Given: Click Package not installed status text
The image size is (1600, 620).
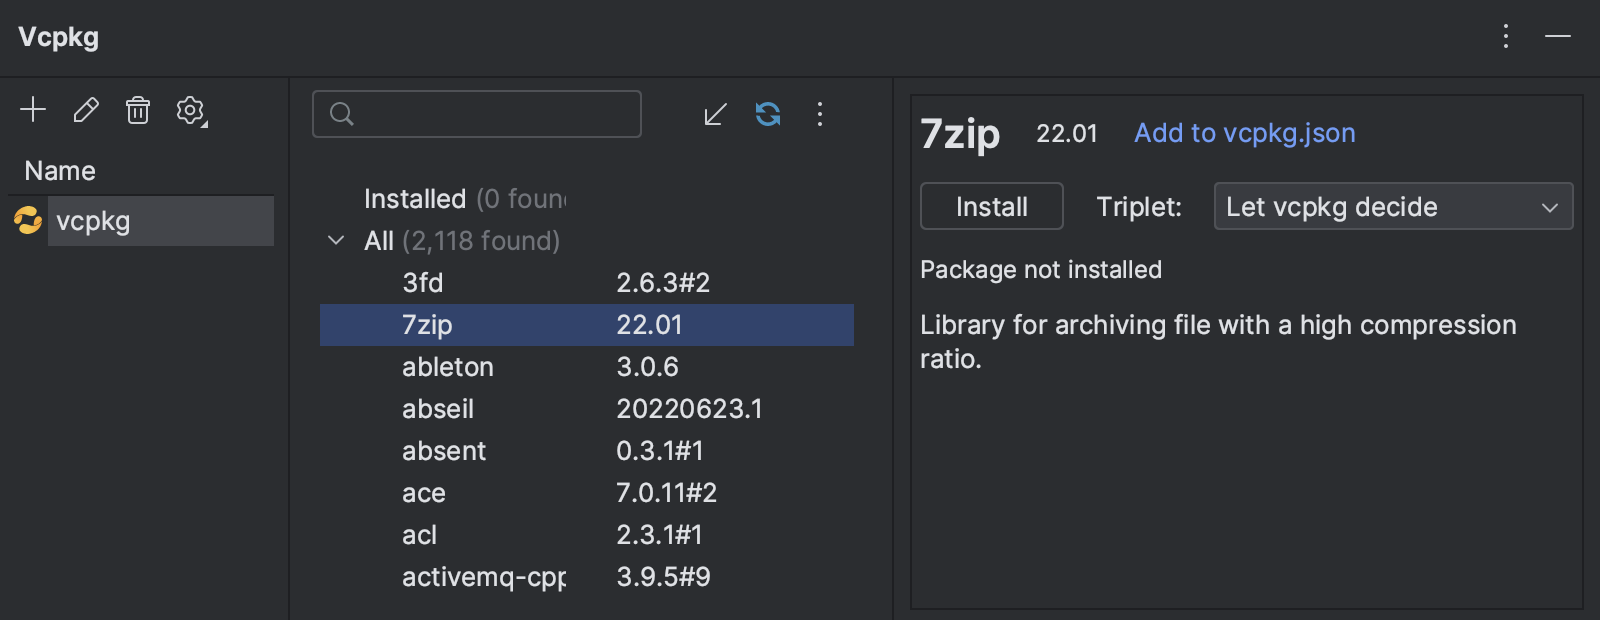Looking at the screenshot, I should 1041,270.
